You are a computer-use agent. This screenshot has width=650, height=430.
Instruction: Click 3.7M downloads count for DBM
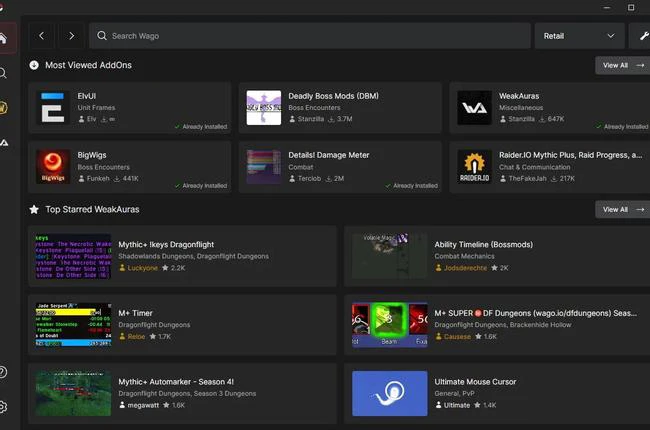click(344, 119)
